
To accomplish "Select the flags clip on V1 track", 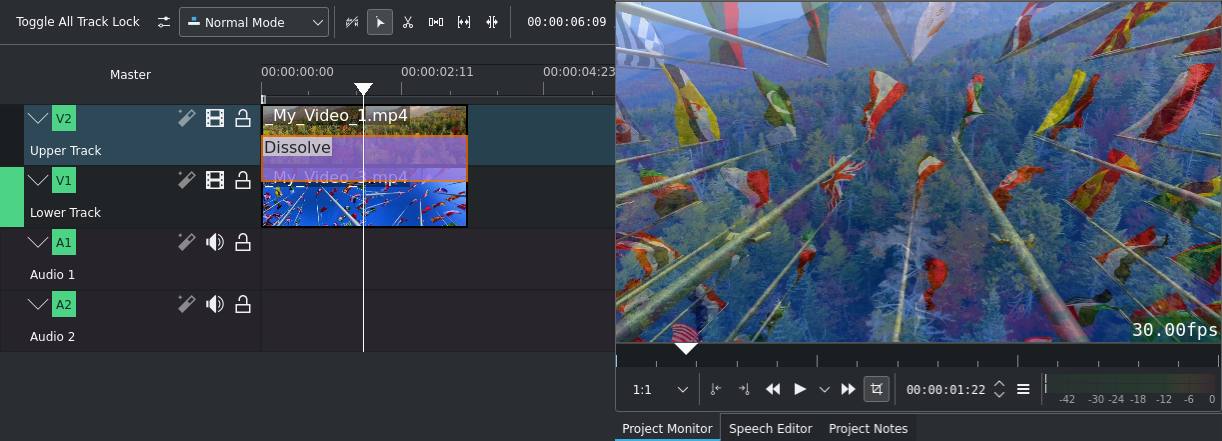I will [x=364, y=204].
